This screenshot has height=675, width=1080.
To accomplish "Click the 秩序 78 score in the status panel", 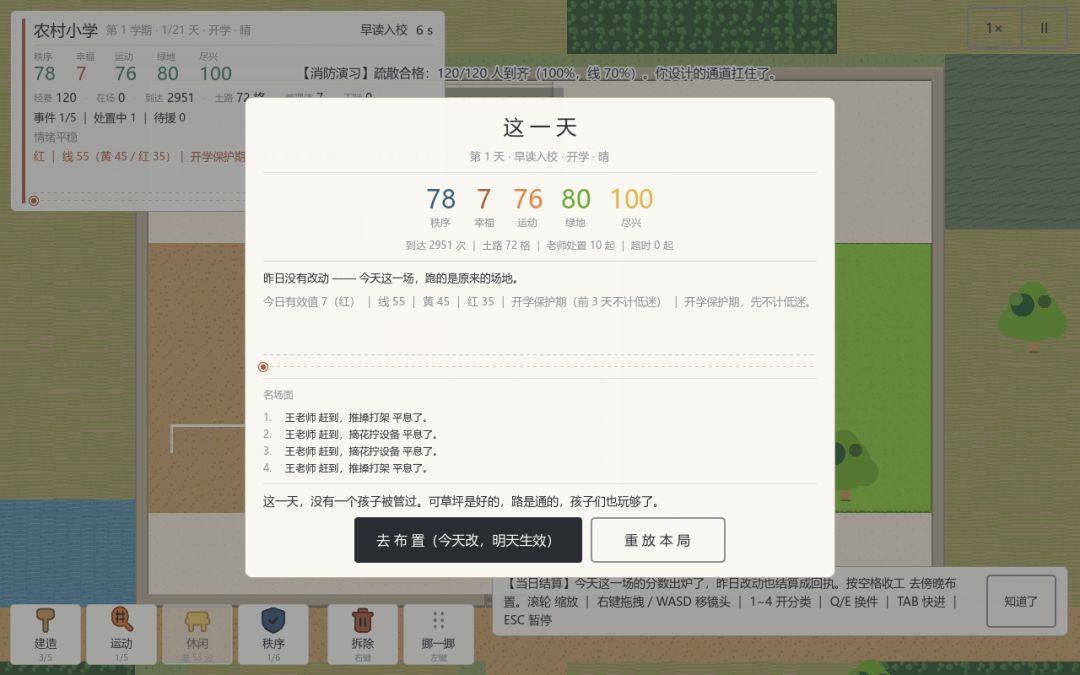I will pos(45,73).
